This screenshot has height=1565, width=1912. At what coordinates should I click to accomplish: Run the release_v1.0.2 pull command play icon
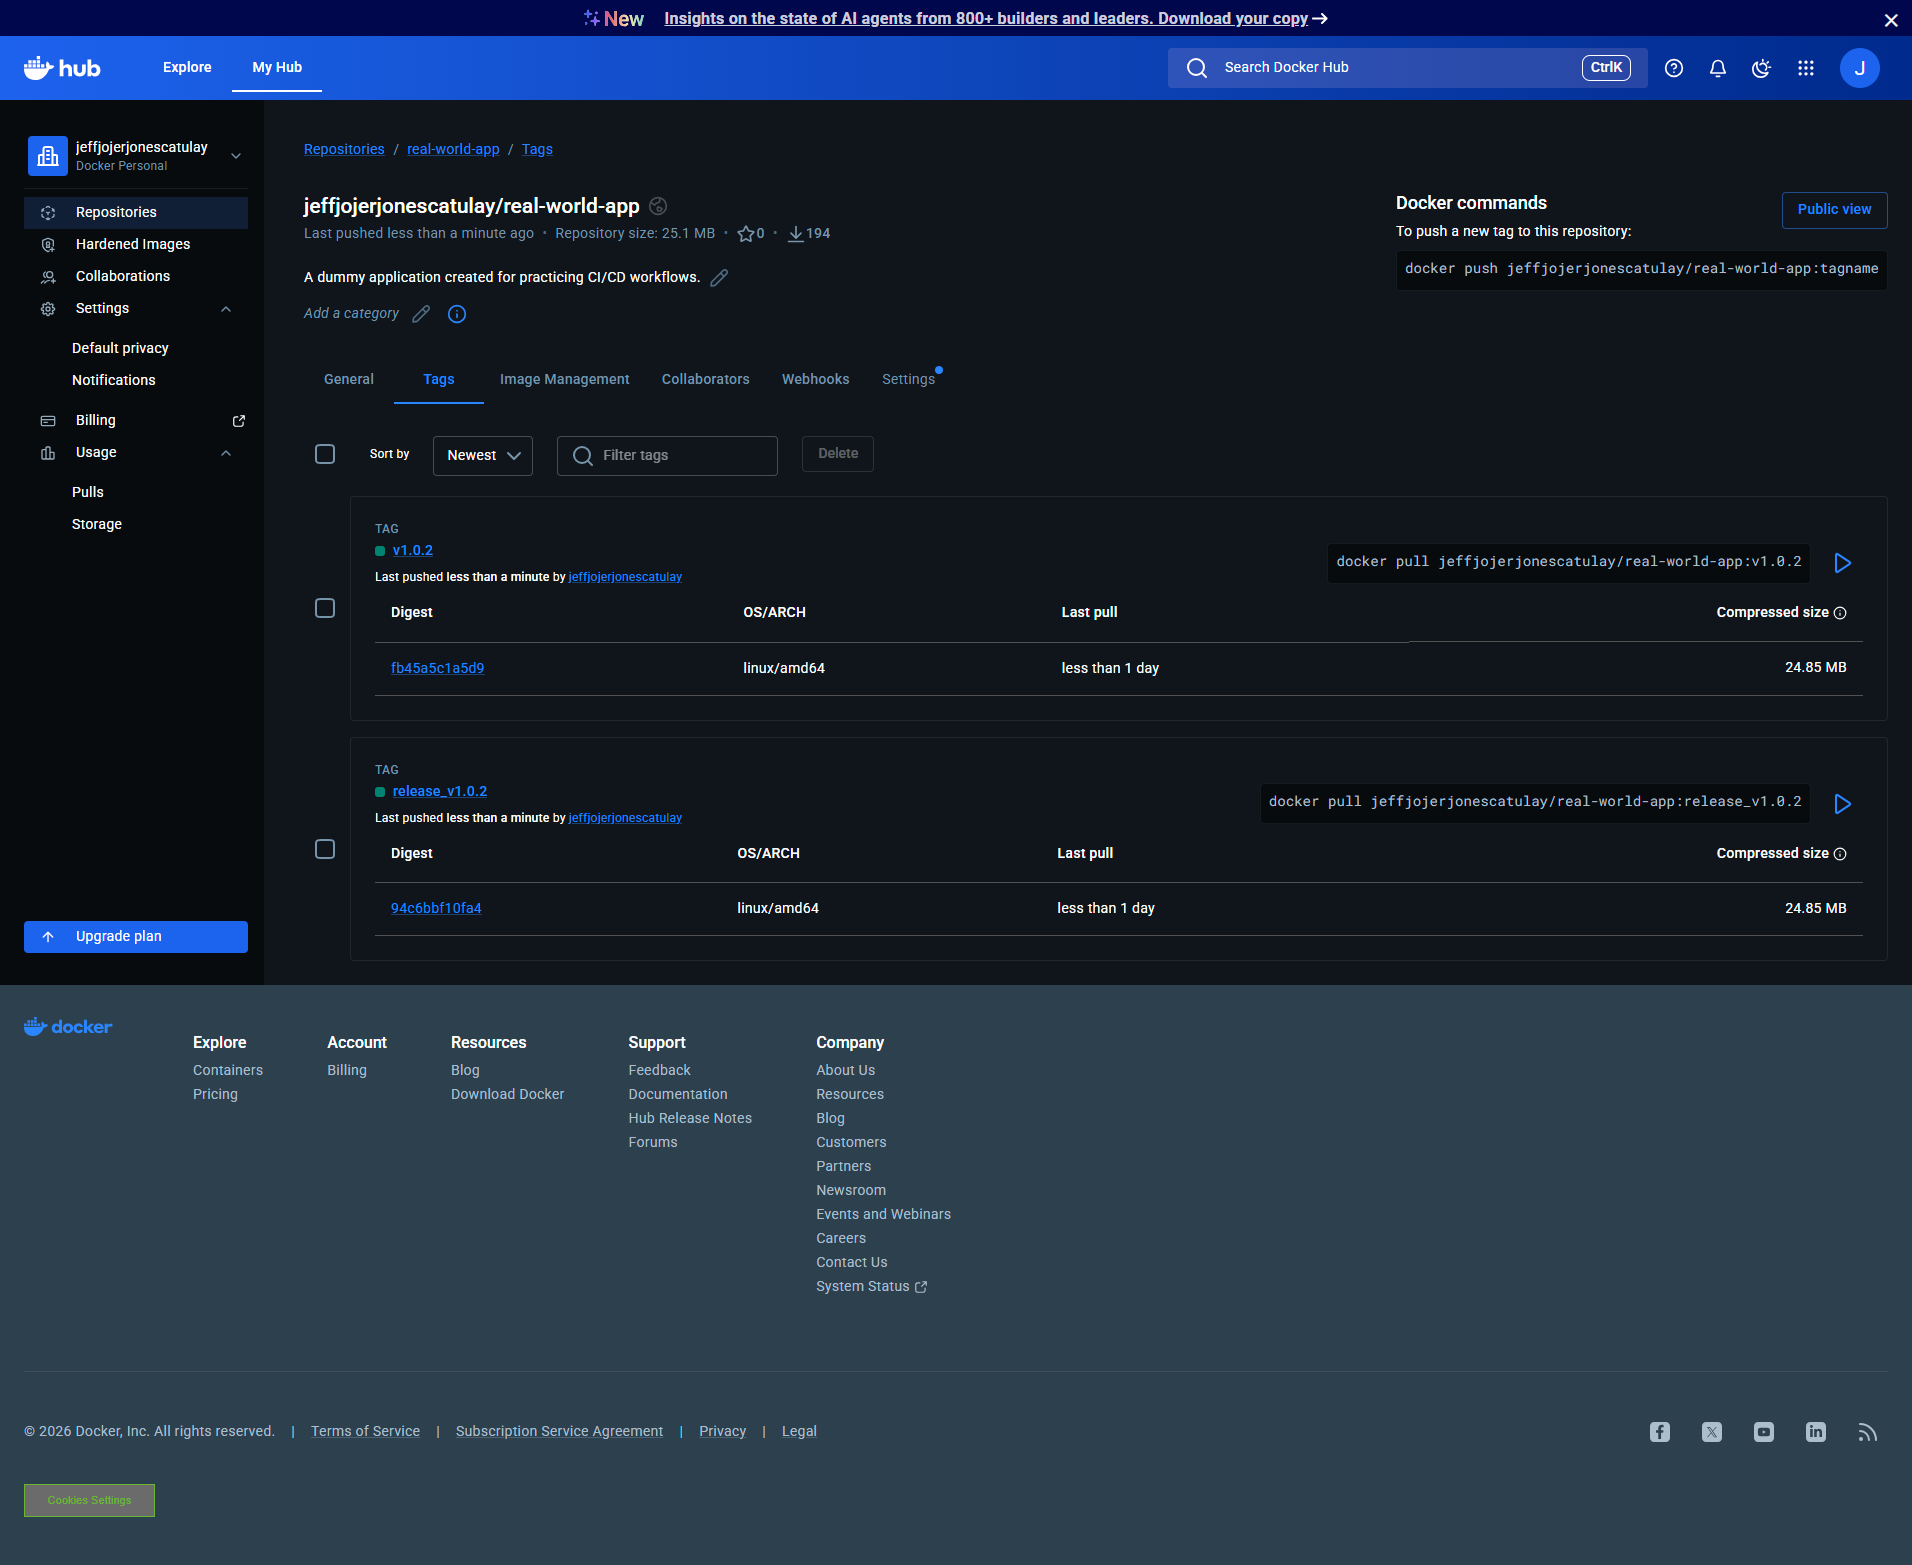coord(1843,804)
